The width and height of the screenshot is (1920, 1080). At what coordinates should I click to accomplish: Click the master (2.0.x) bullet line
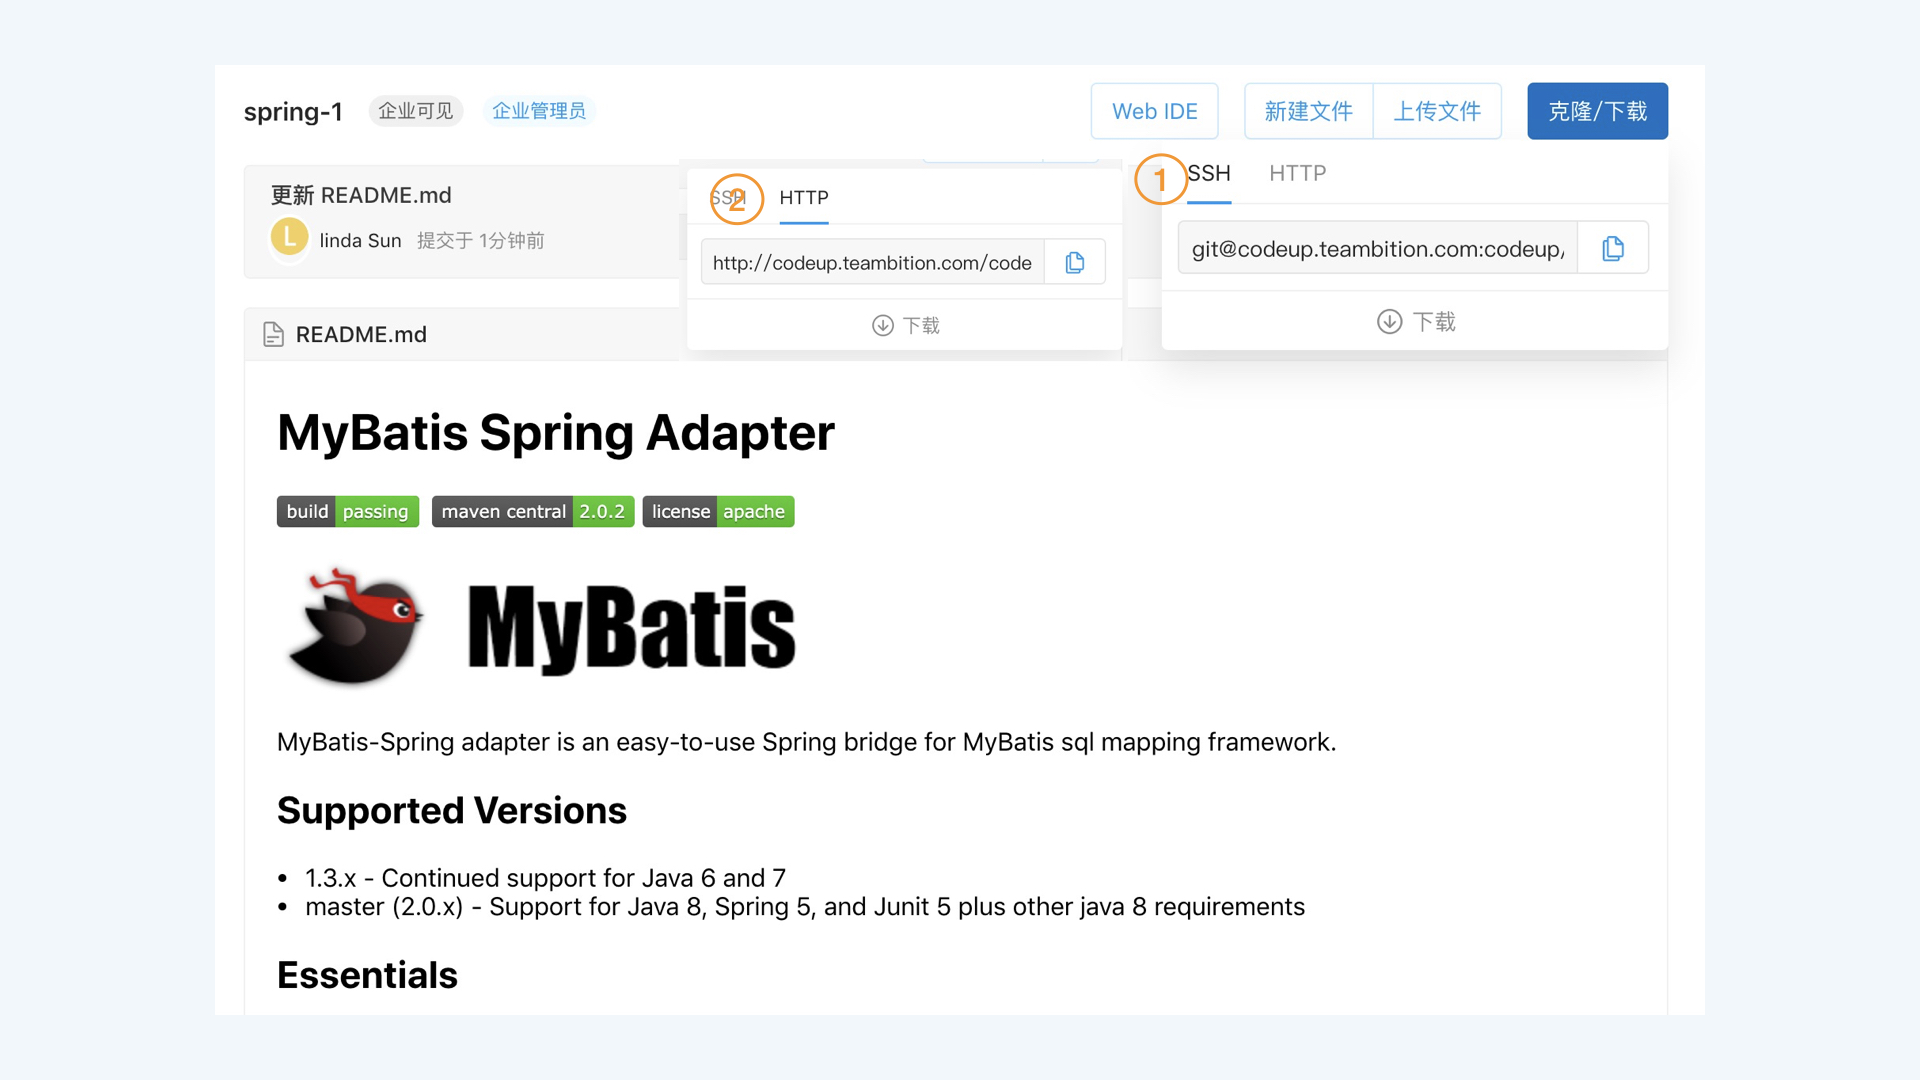coord(805,907)
